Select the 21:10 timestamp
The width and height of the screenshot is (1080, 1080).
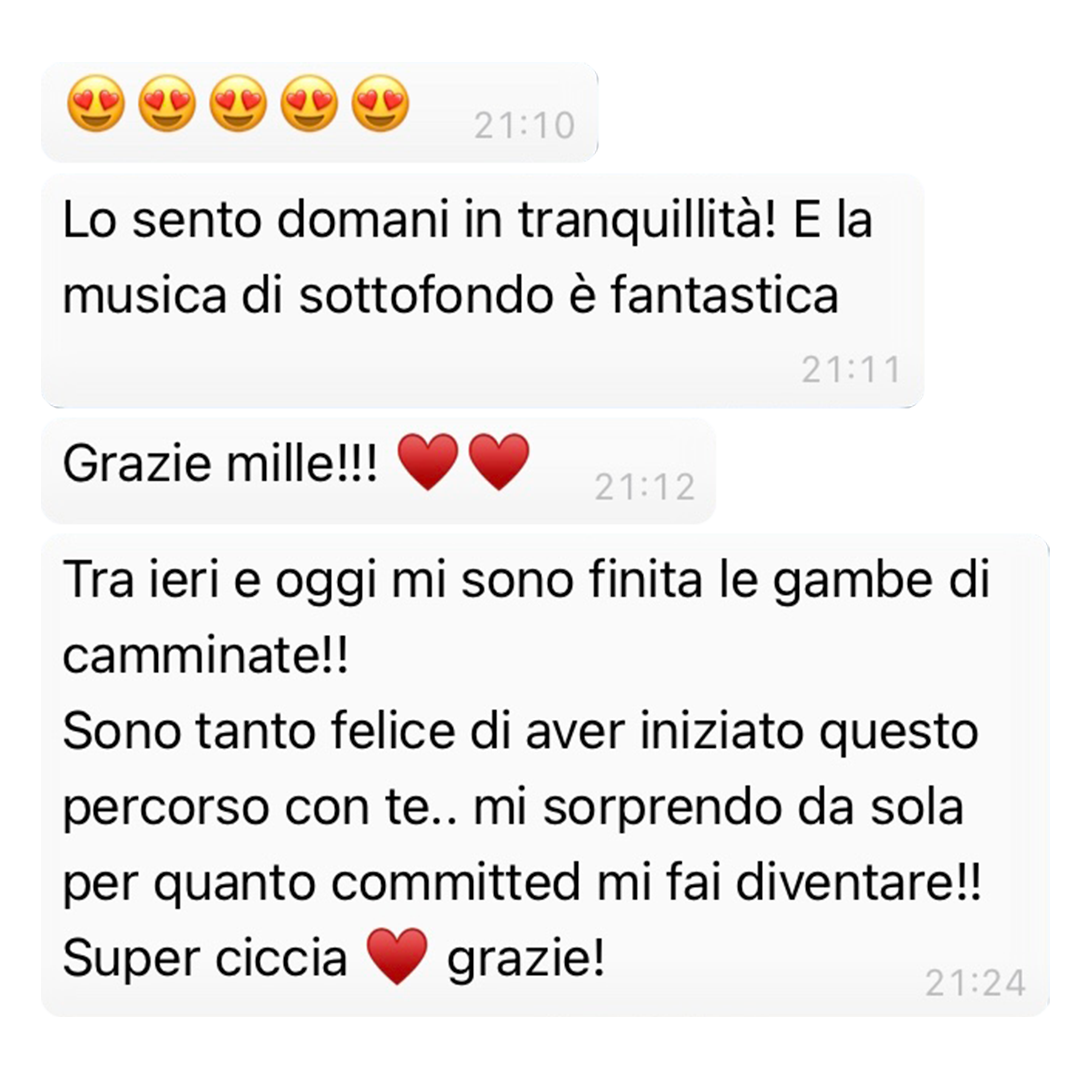pyautogui.click(x=524, y=126)
